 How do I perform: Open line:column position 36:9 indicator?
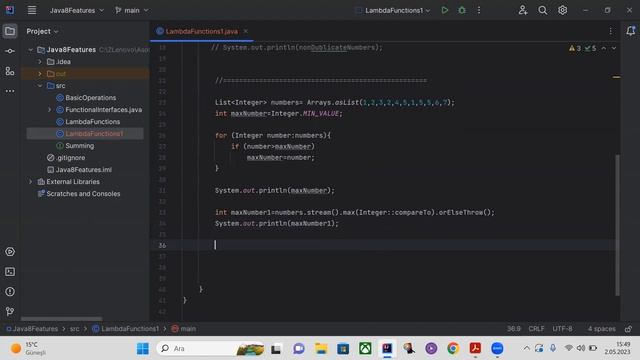click(x=513, y=329)
